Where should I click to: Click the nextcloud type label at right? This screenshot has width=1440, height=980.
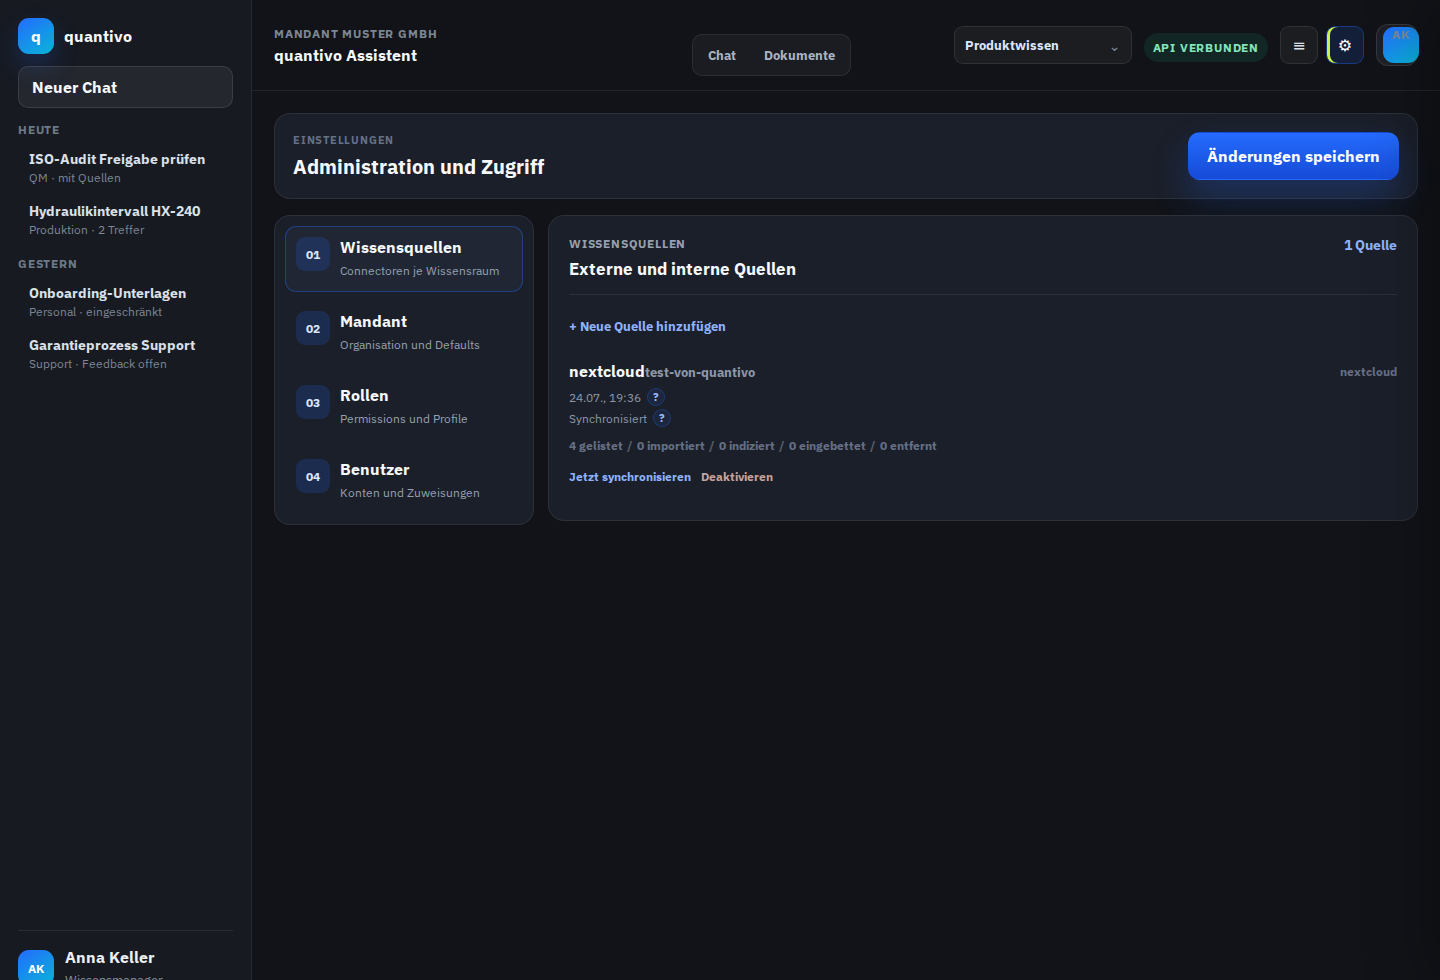[1368, 371]
